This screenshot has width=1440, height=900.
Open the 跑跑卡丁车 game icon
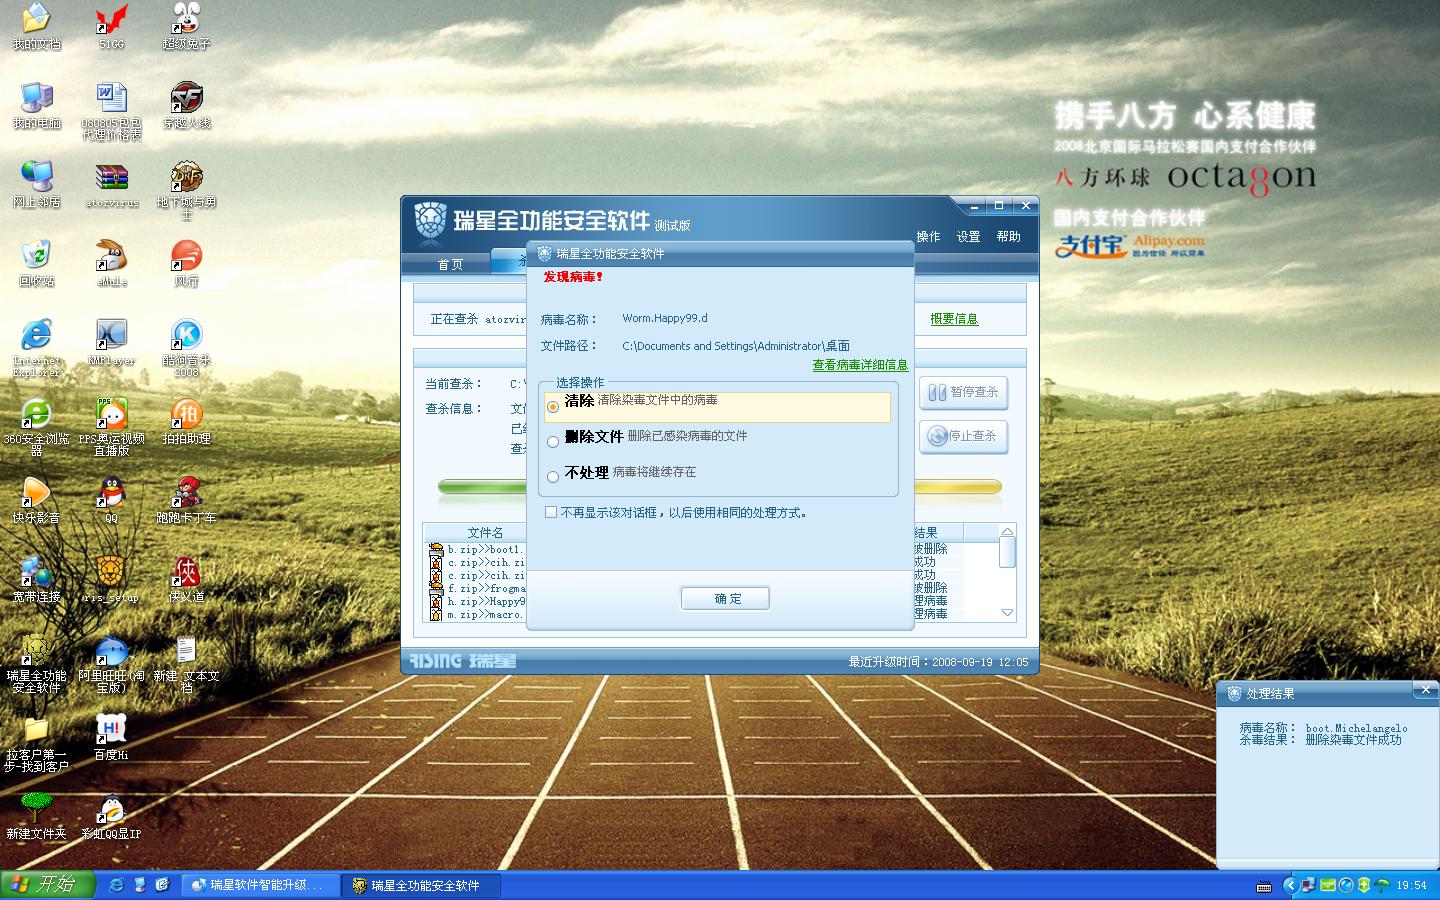pyautogui.click(x=186, y=501)
